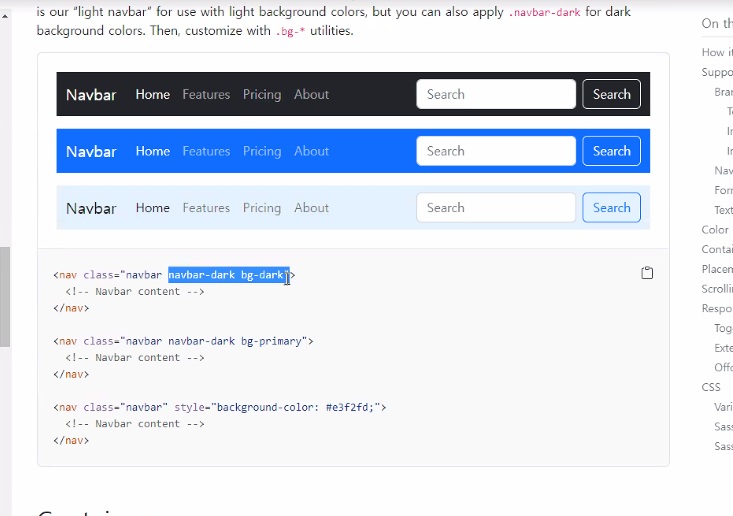Click Search button in blue navbar
Image resolution: width=733 pixels, height=516 pixels.
coord(611,151)
